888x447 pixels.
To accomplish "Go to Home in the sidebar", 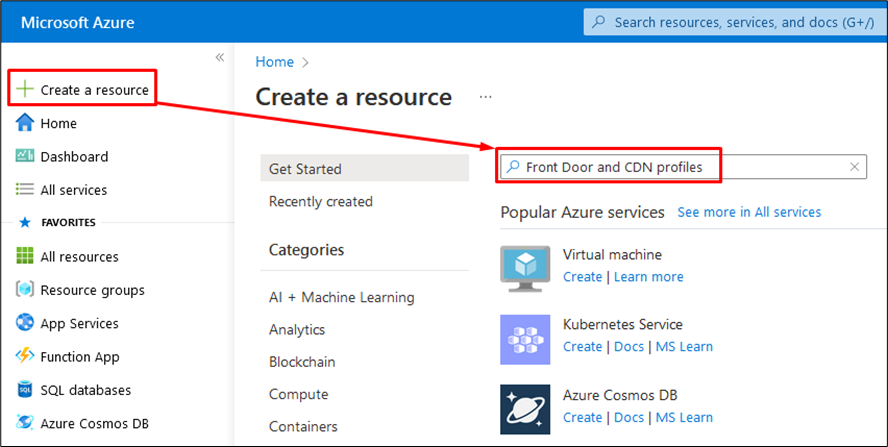I will coord(58,123).
